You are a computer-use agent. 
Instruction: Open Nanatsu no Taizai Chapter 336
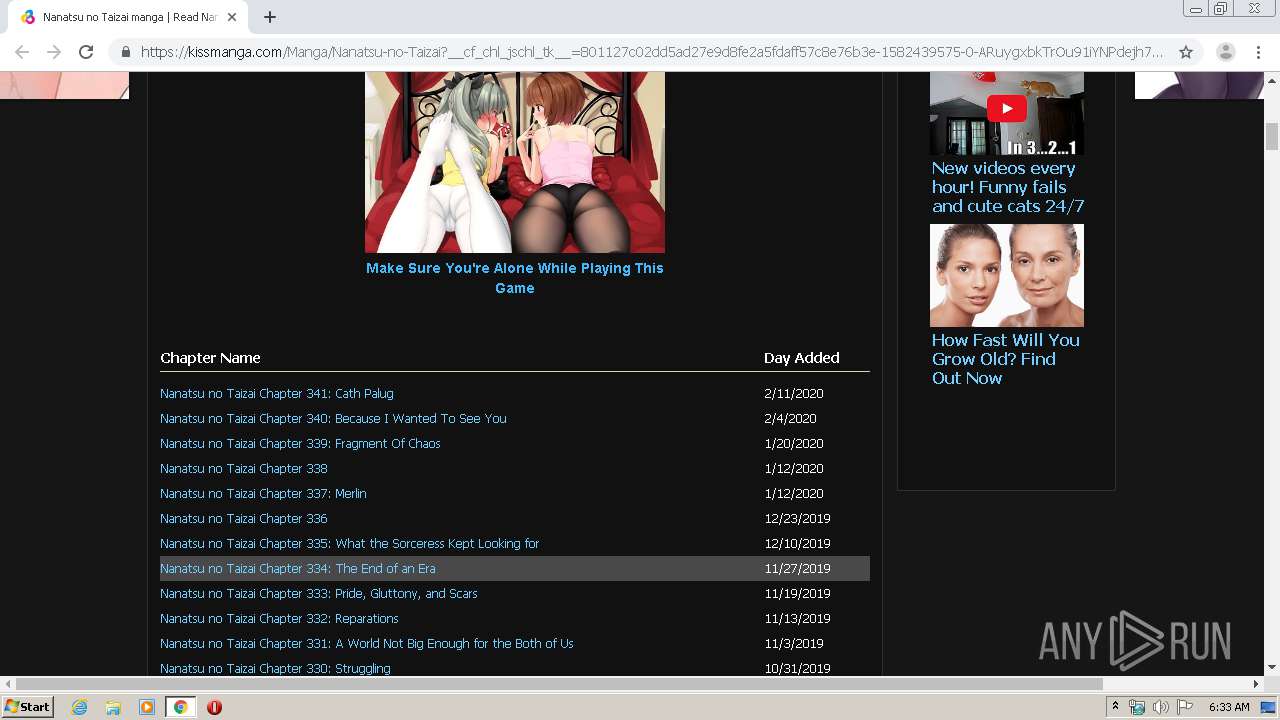[x=244, y=519]
